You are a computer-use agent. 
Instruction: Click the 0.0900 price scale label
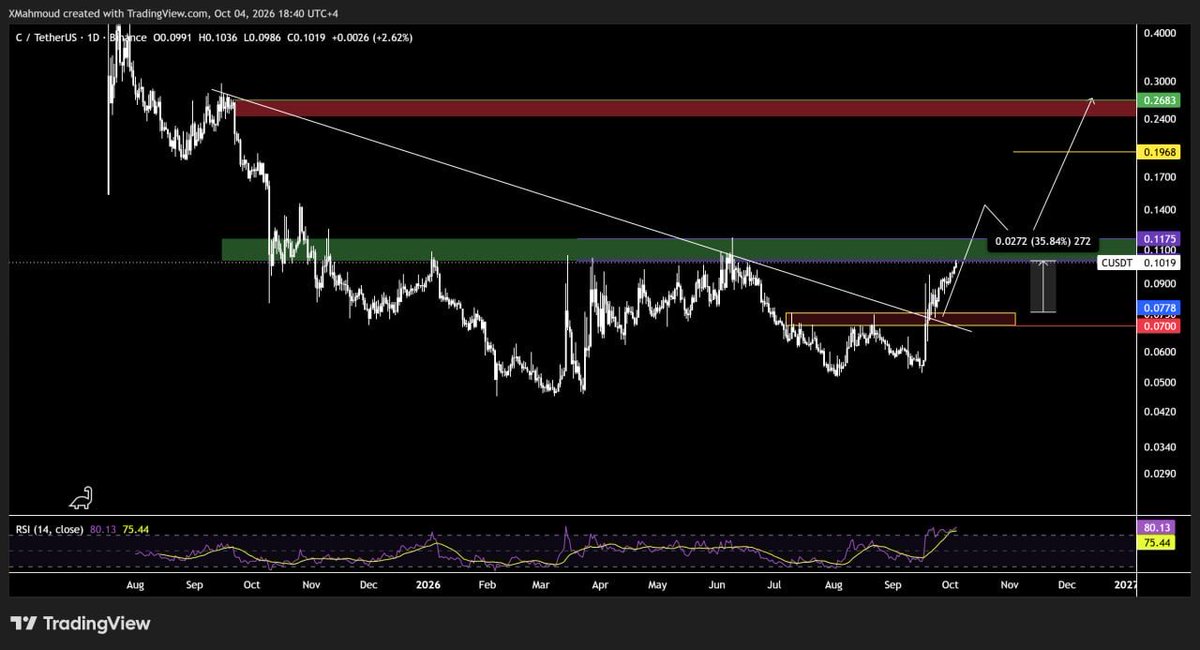pos(1159,284)
